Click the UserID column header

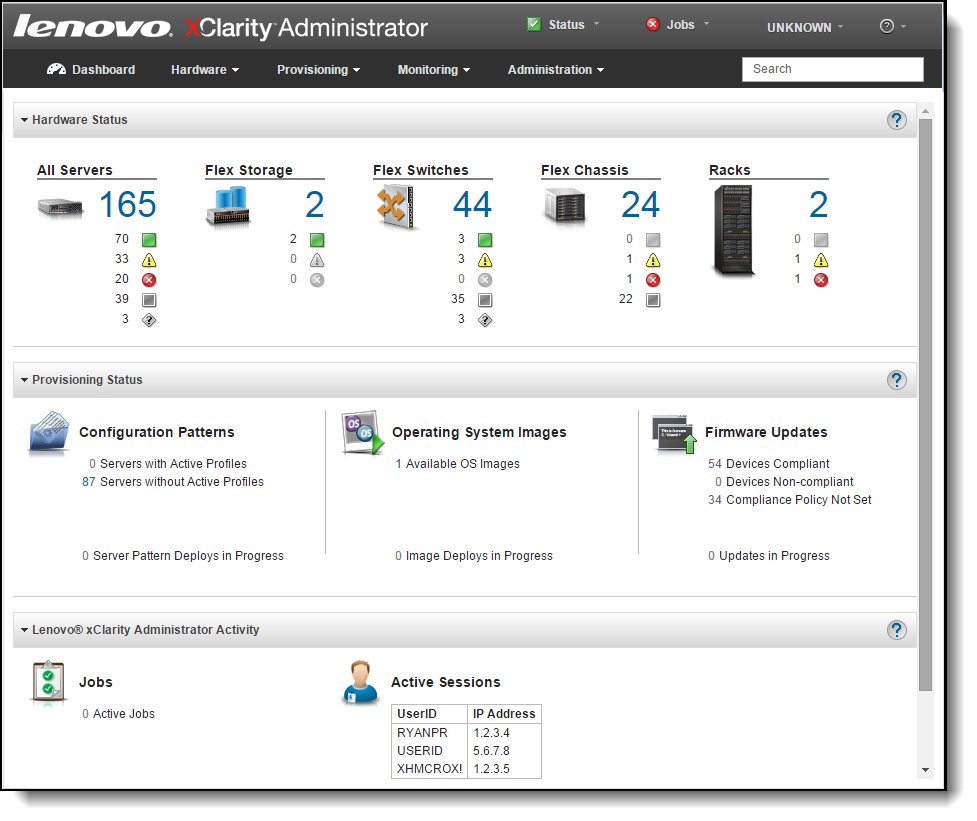pyautogui.click(x=429, y=714)
